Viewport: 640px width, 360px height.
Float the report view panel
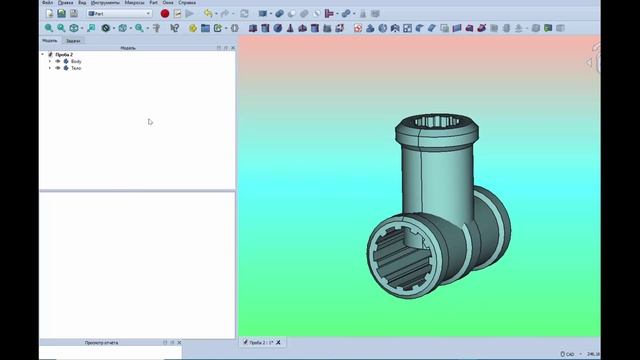(172, 342)
